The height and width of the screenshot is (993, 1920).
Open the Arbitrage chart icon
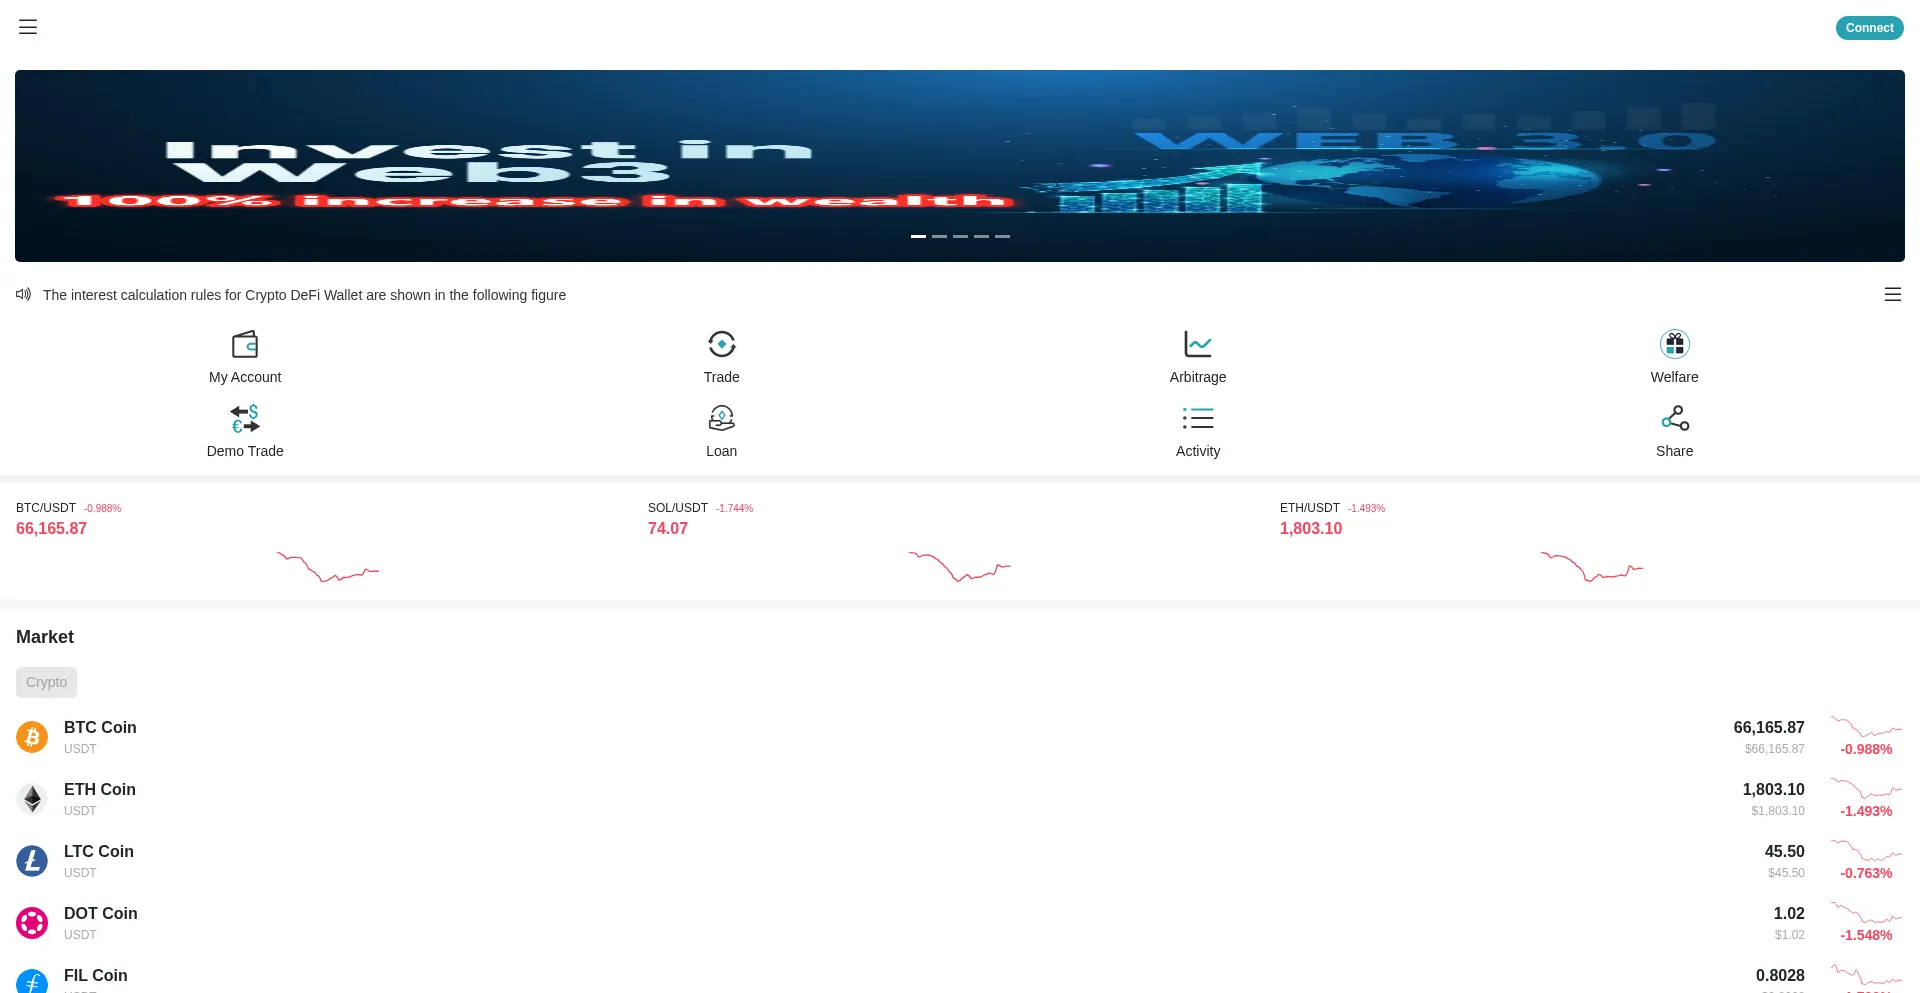coord(1198,344)
